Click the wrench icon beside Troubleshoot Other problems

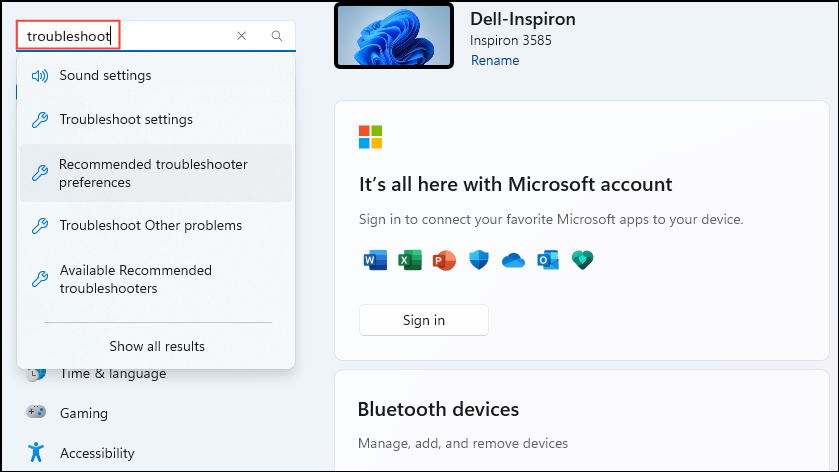(40, 226)
